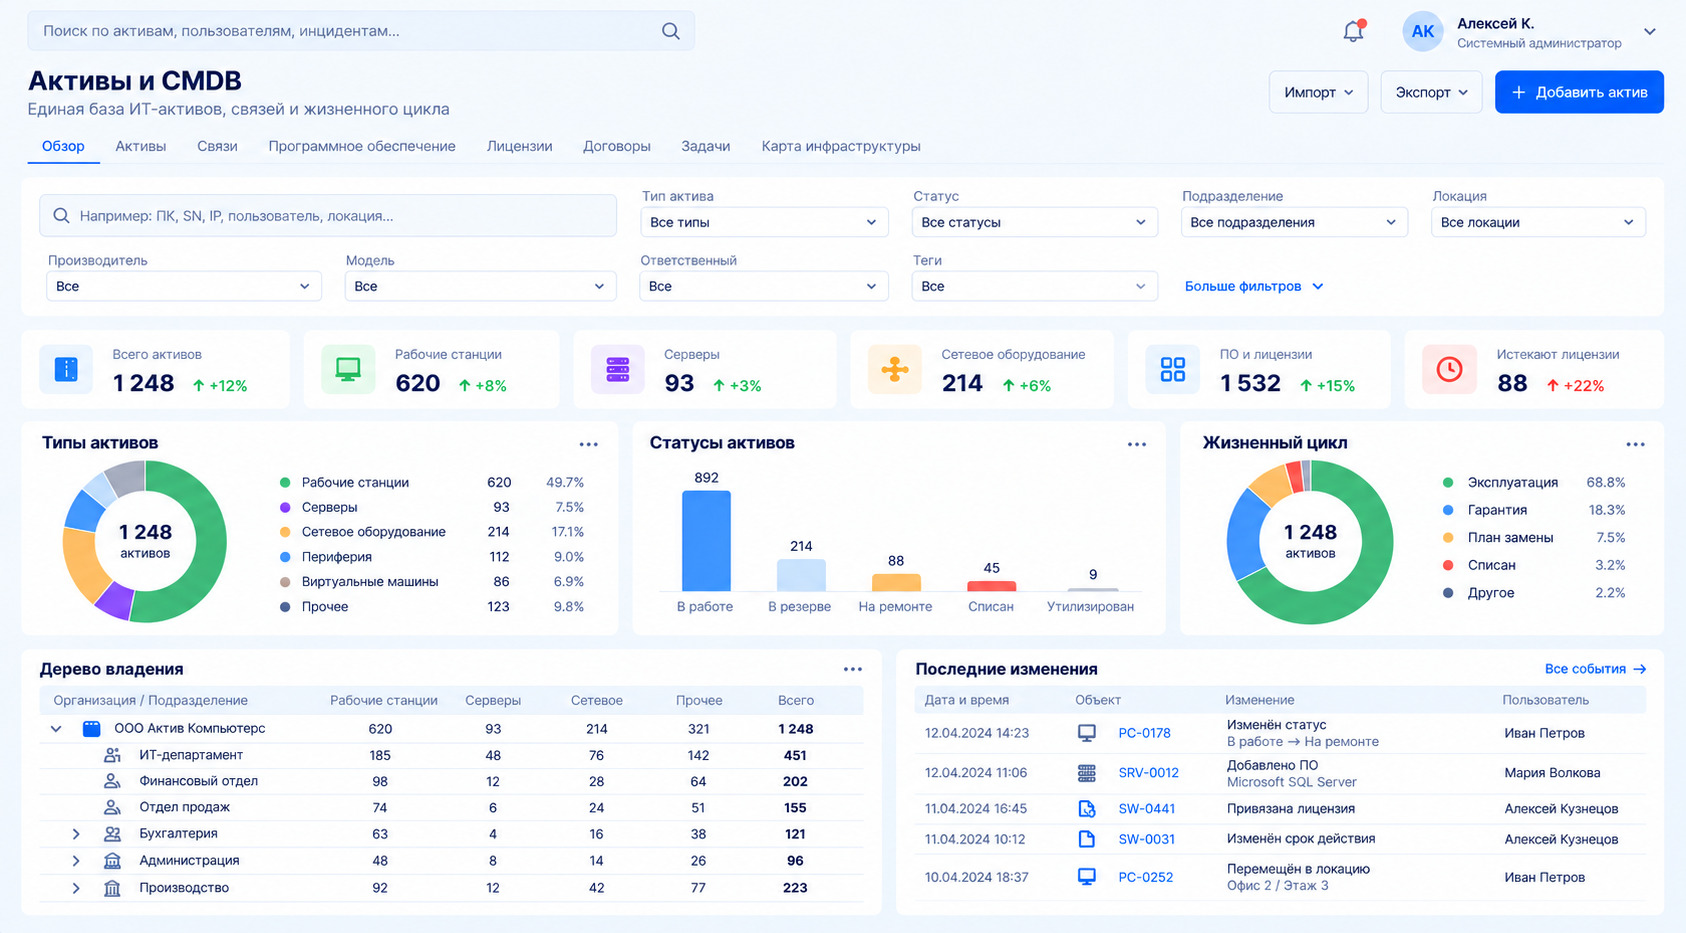Click the monitor icon beside PC-0178

(x=1087, y=733)
